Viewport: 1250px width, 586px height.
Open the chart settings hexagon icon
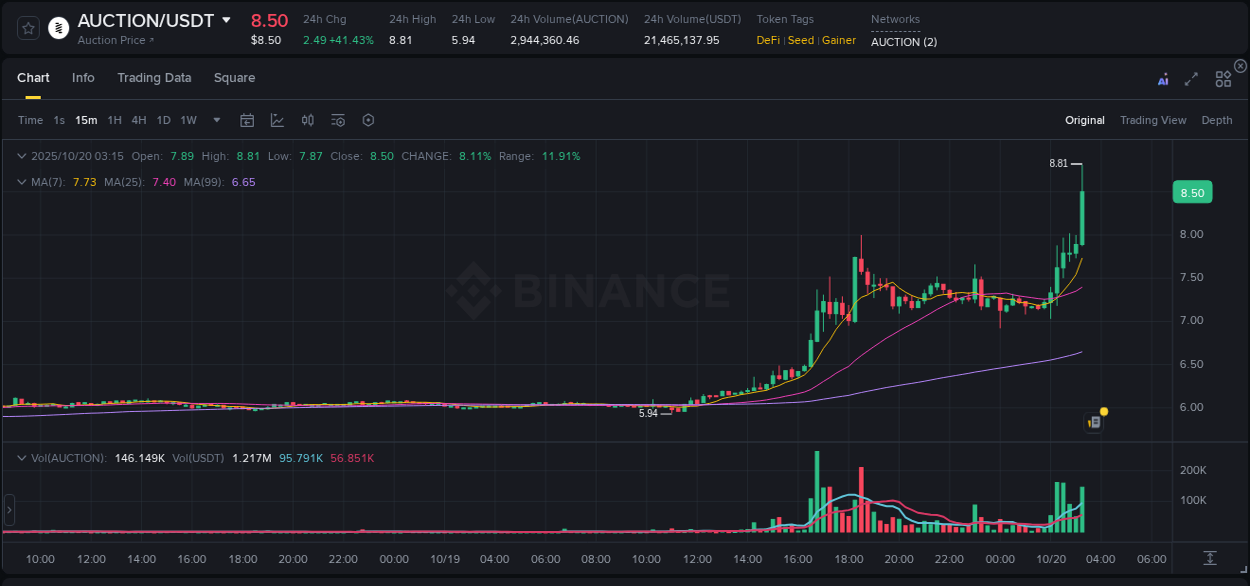[x=368, y=120]
